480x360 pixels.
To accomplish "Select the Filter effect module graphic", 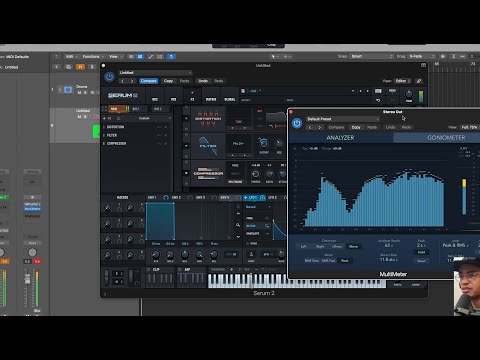I will pyautogui.click(x=208, y=146).
